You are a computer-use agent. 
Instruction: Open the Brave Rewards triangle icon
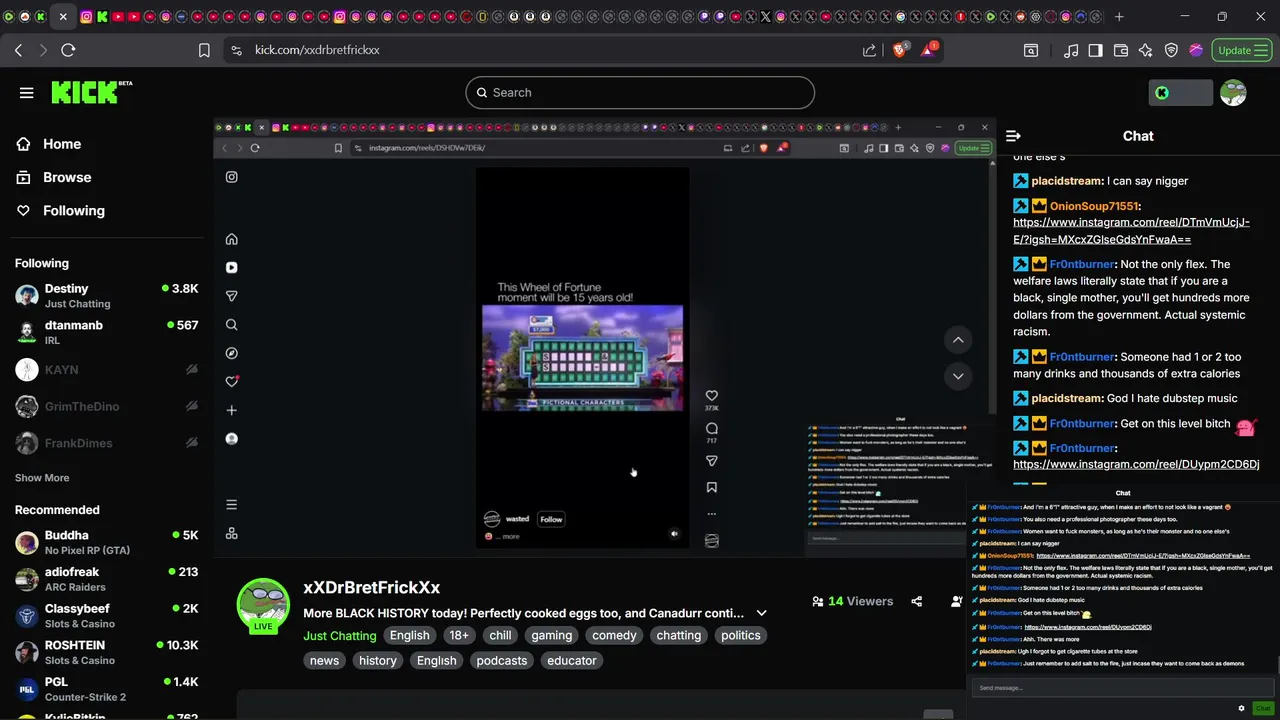click(929, 49)
